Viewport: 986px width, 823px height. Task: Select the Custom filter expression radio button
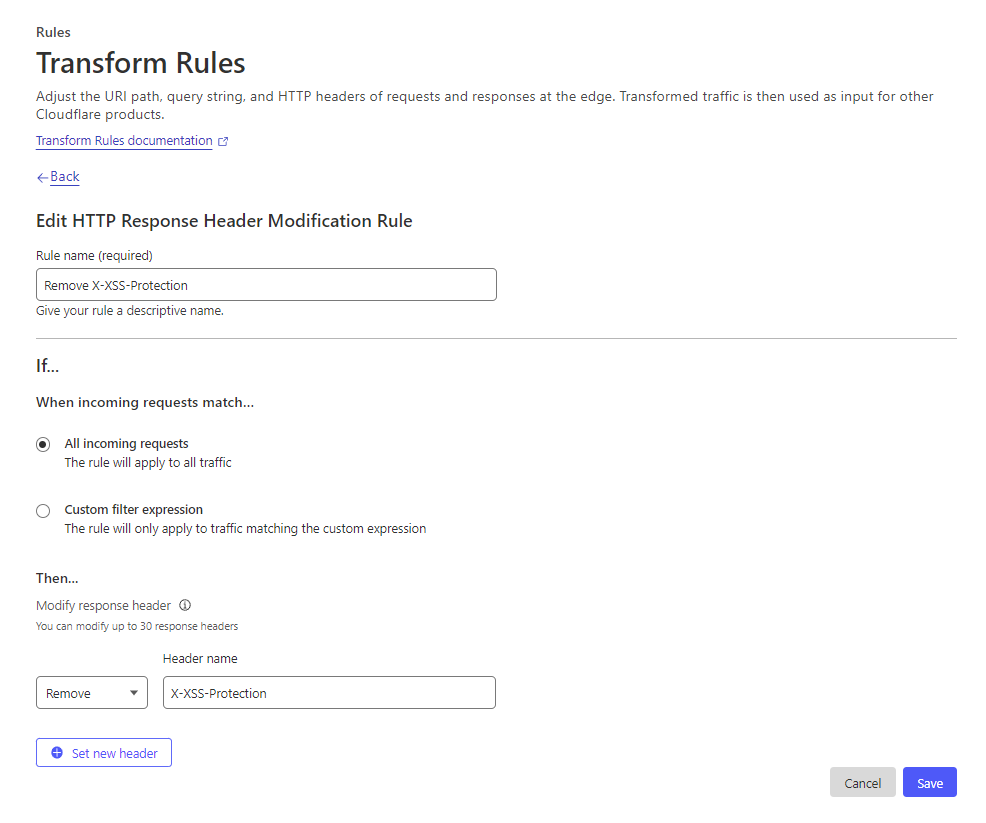tap(43, 511)
